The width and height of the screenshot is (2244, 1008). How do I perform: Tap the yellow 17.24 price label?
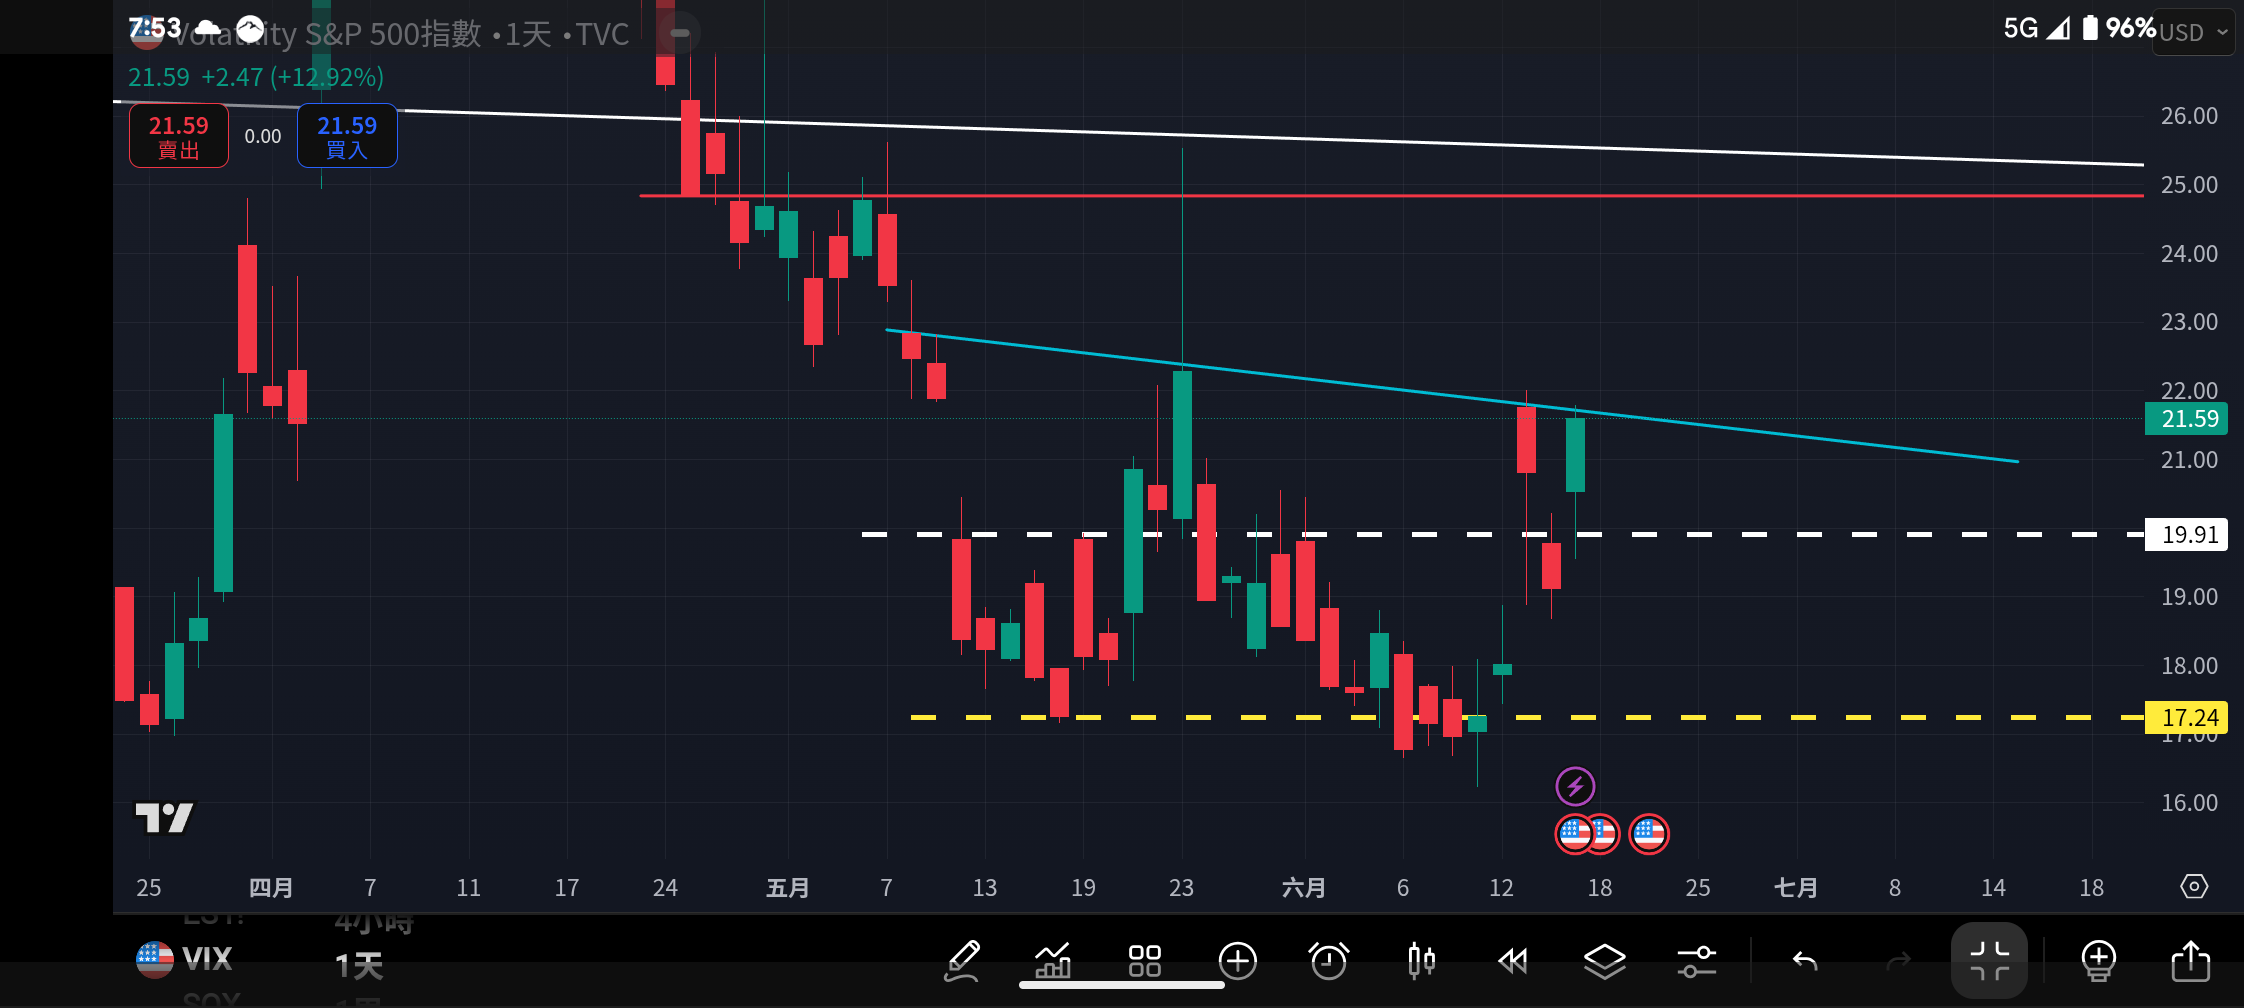pyautogui.click(x=2187, y=717)
